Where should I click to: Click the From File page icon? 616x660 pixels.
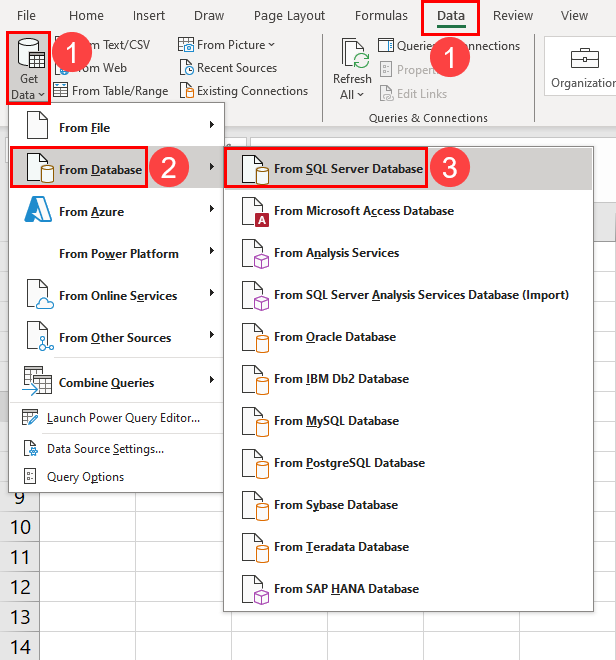[x=37, y=125]
